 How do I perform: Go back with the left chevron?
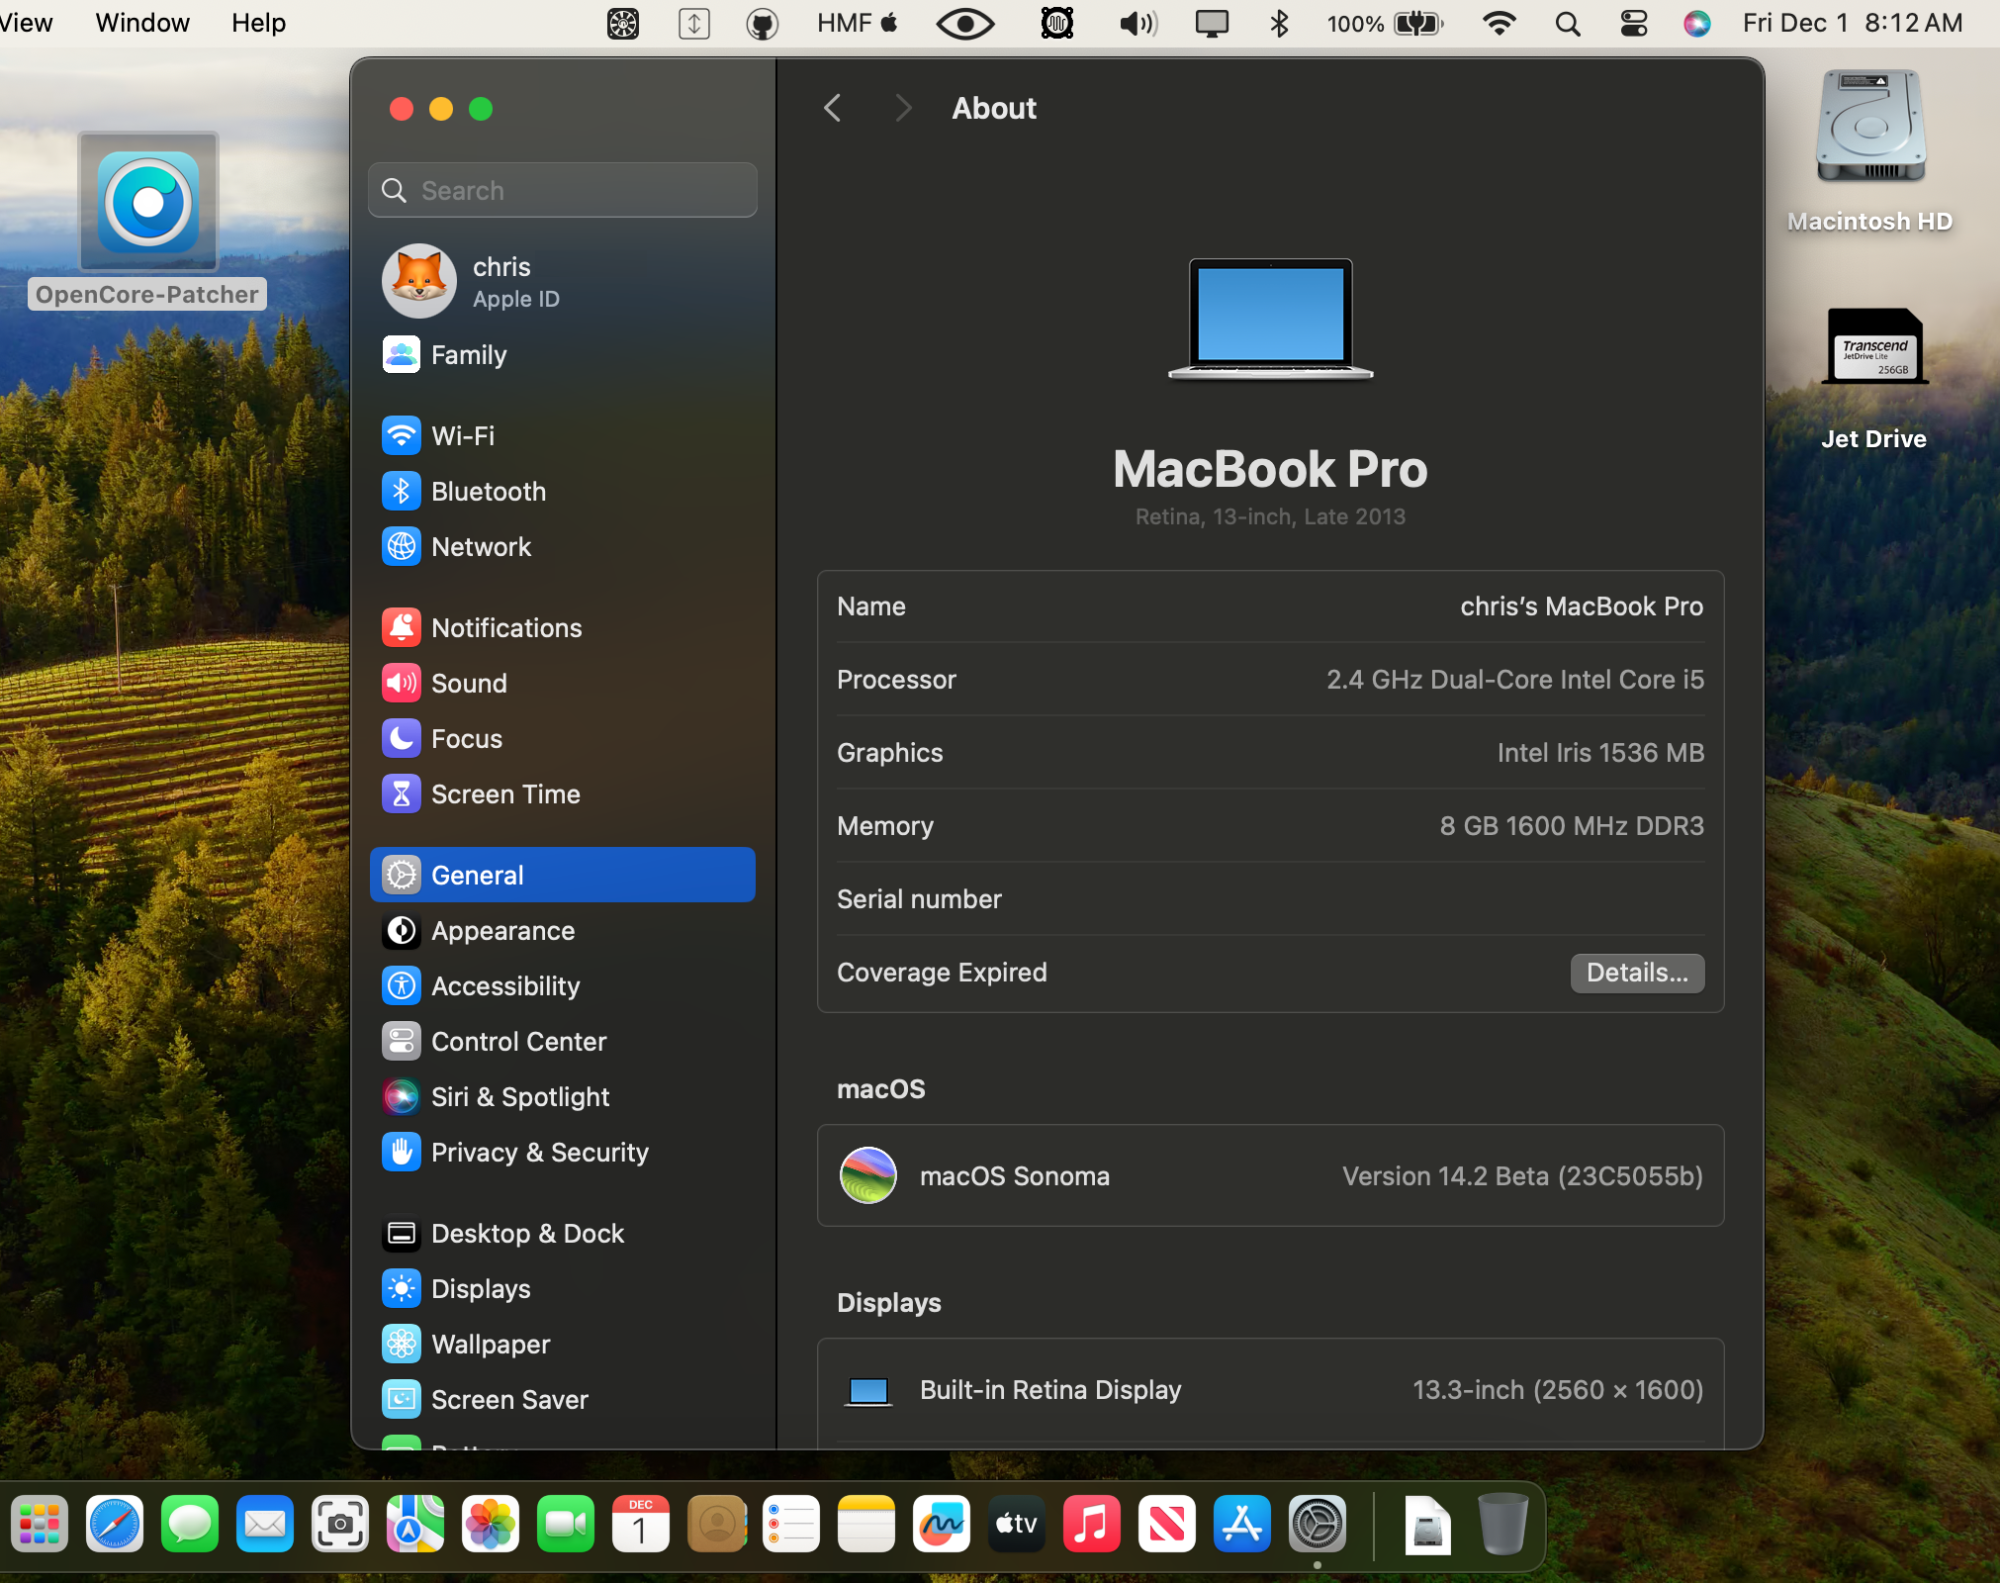pos(832,108)
